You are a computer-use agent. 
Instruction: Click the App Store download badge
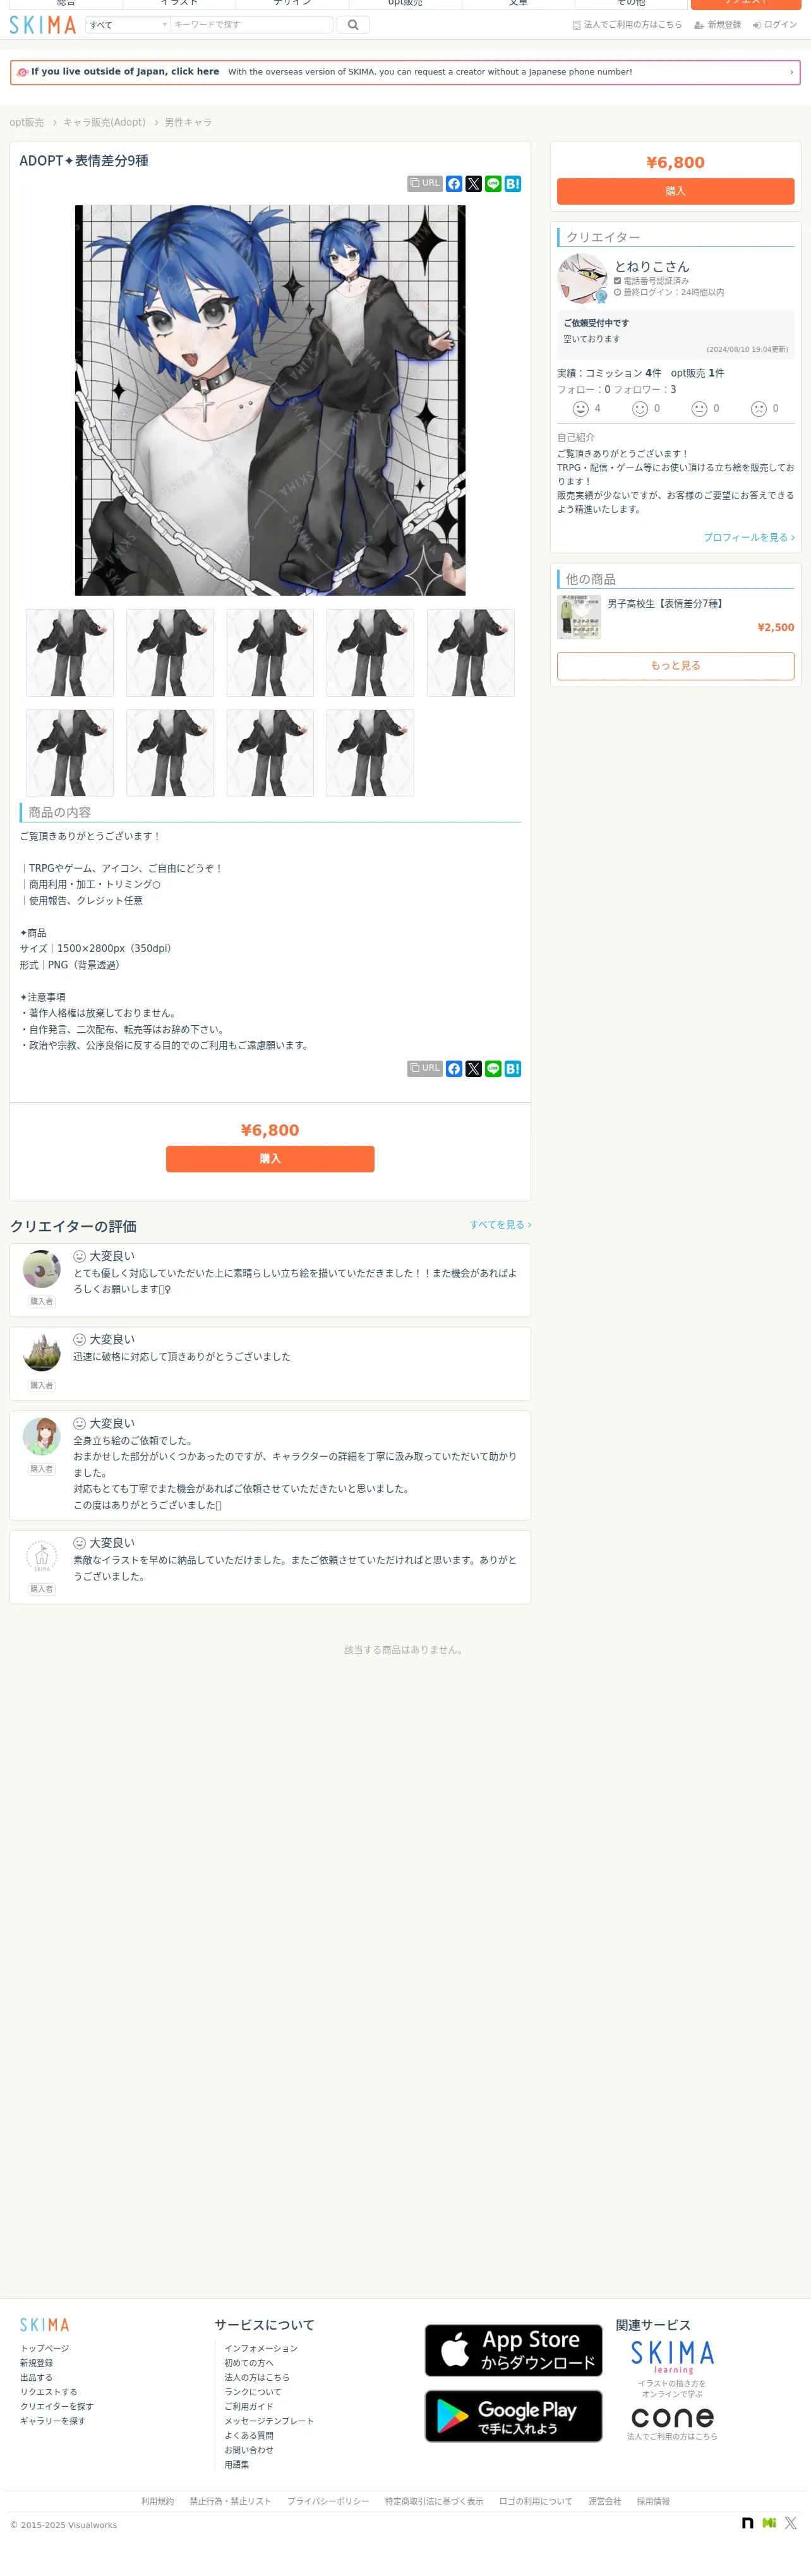pos(514,2350)
